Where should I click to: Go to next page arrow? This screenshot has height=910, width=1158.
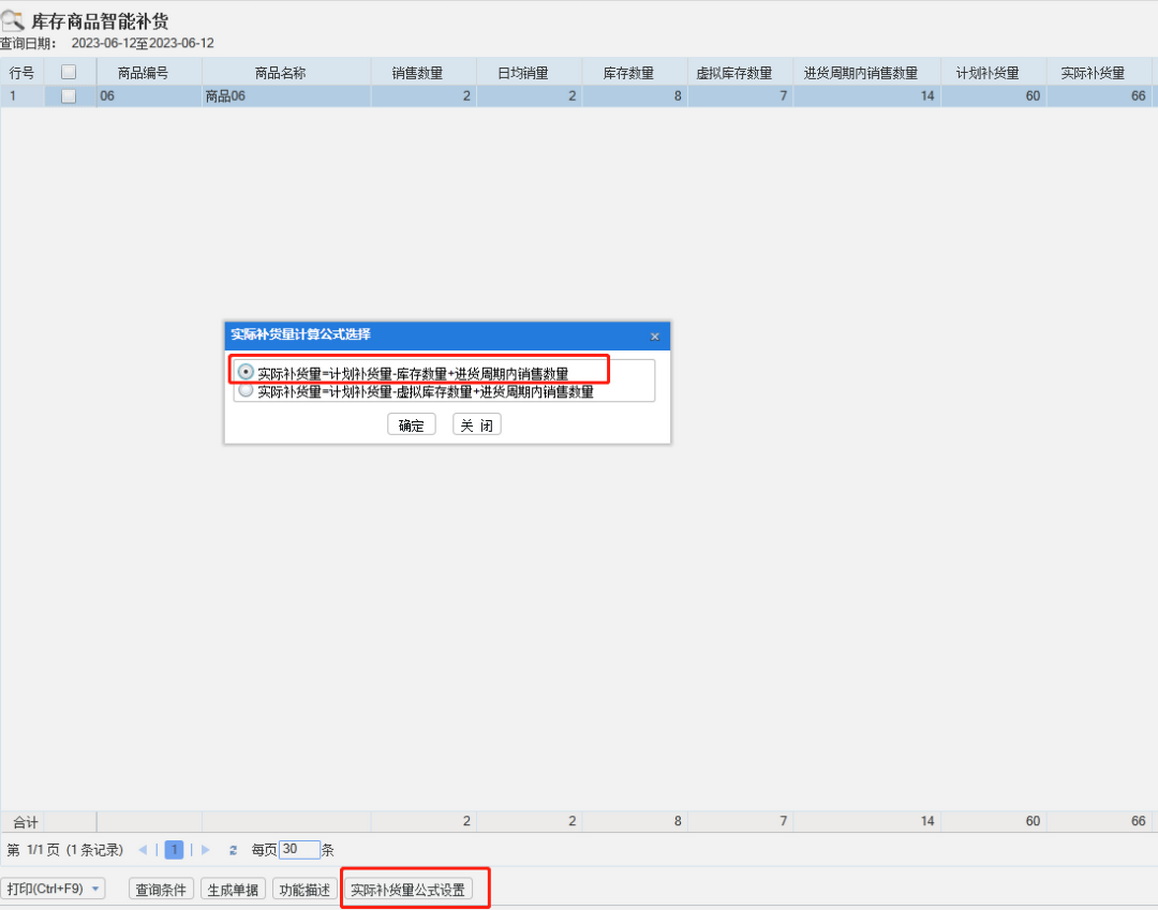pyautogui.click(x=206, y=850)
